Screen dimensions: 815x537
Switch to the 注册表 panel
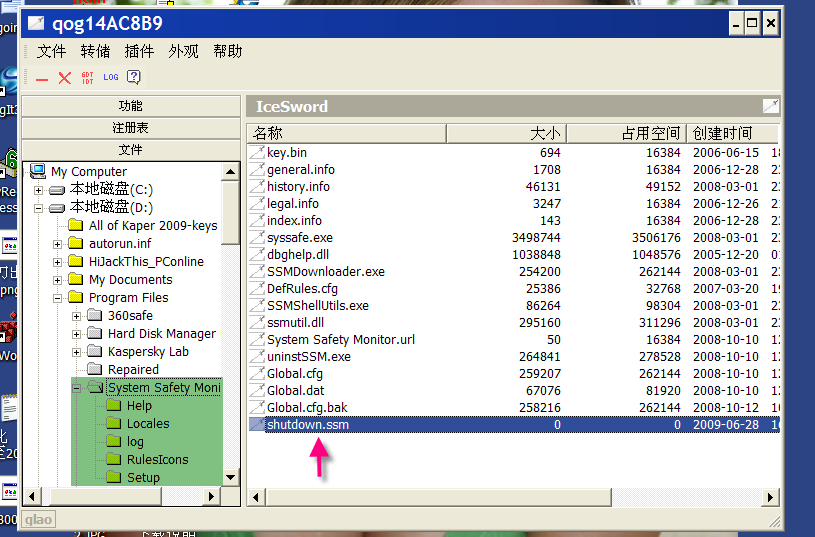pos(131,128)
